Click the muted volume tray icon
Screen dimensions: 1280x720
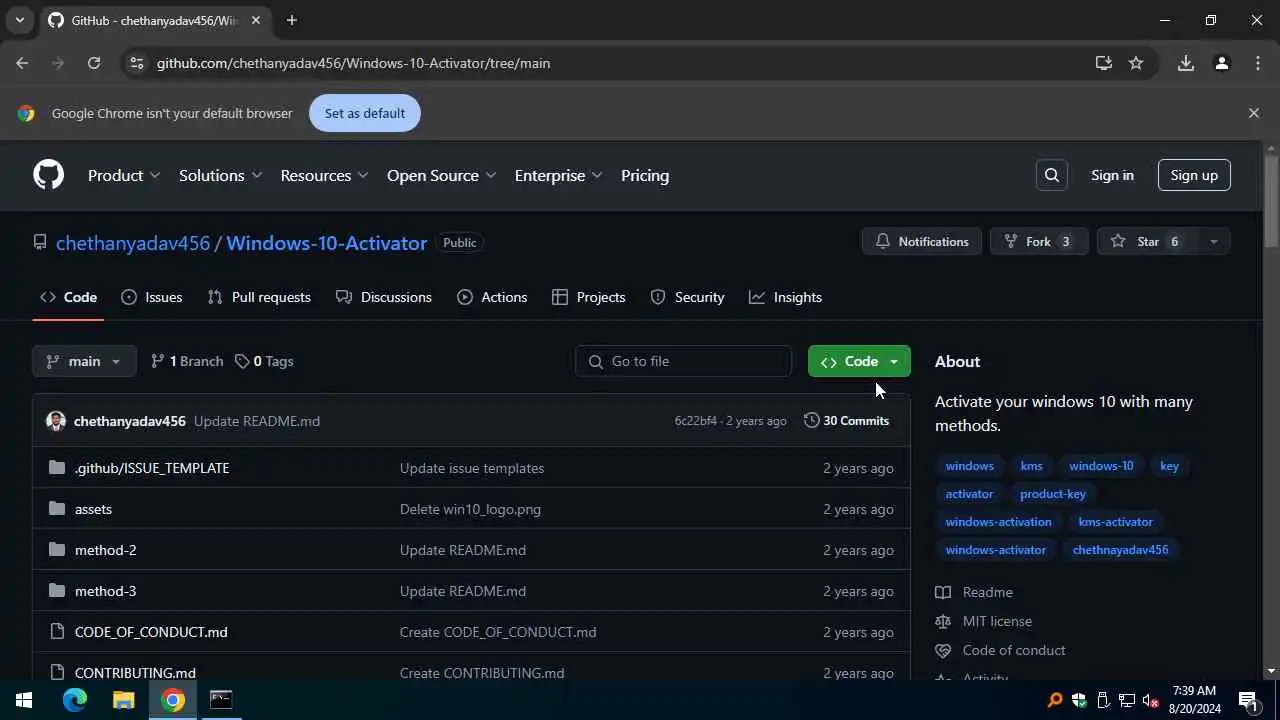(x=1150, y=700)
